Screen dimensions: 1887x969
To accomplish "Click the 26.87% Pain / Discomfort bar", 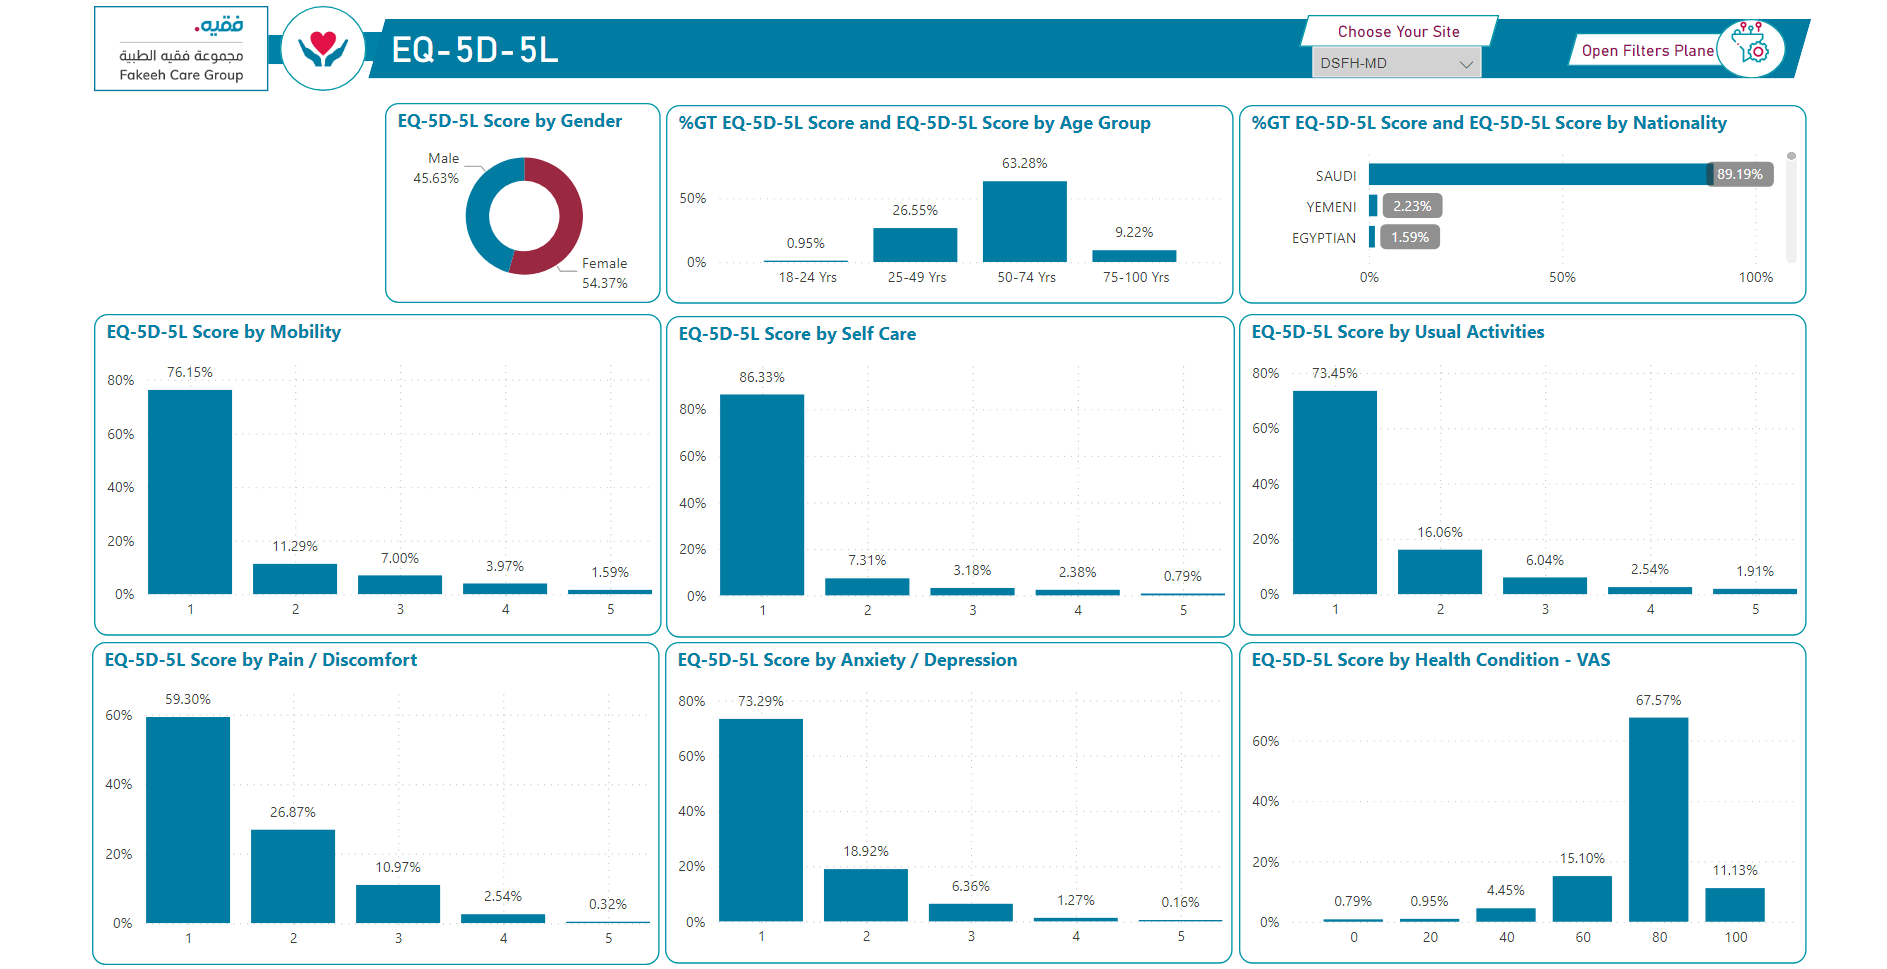I will (293, 876).
